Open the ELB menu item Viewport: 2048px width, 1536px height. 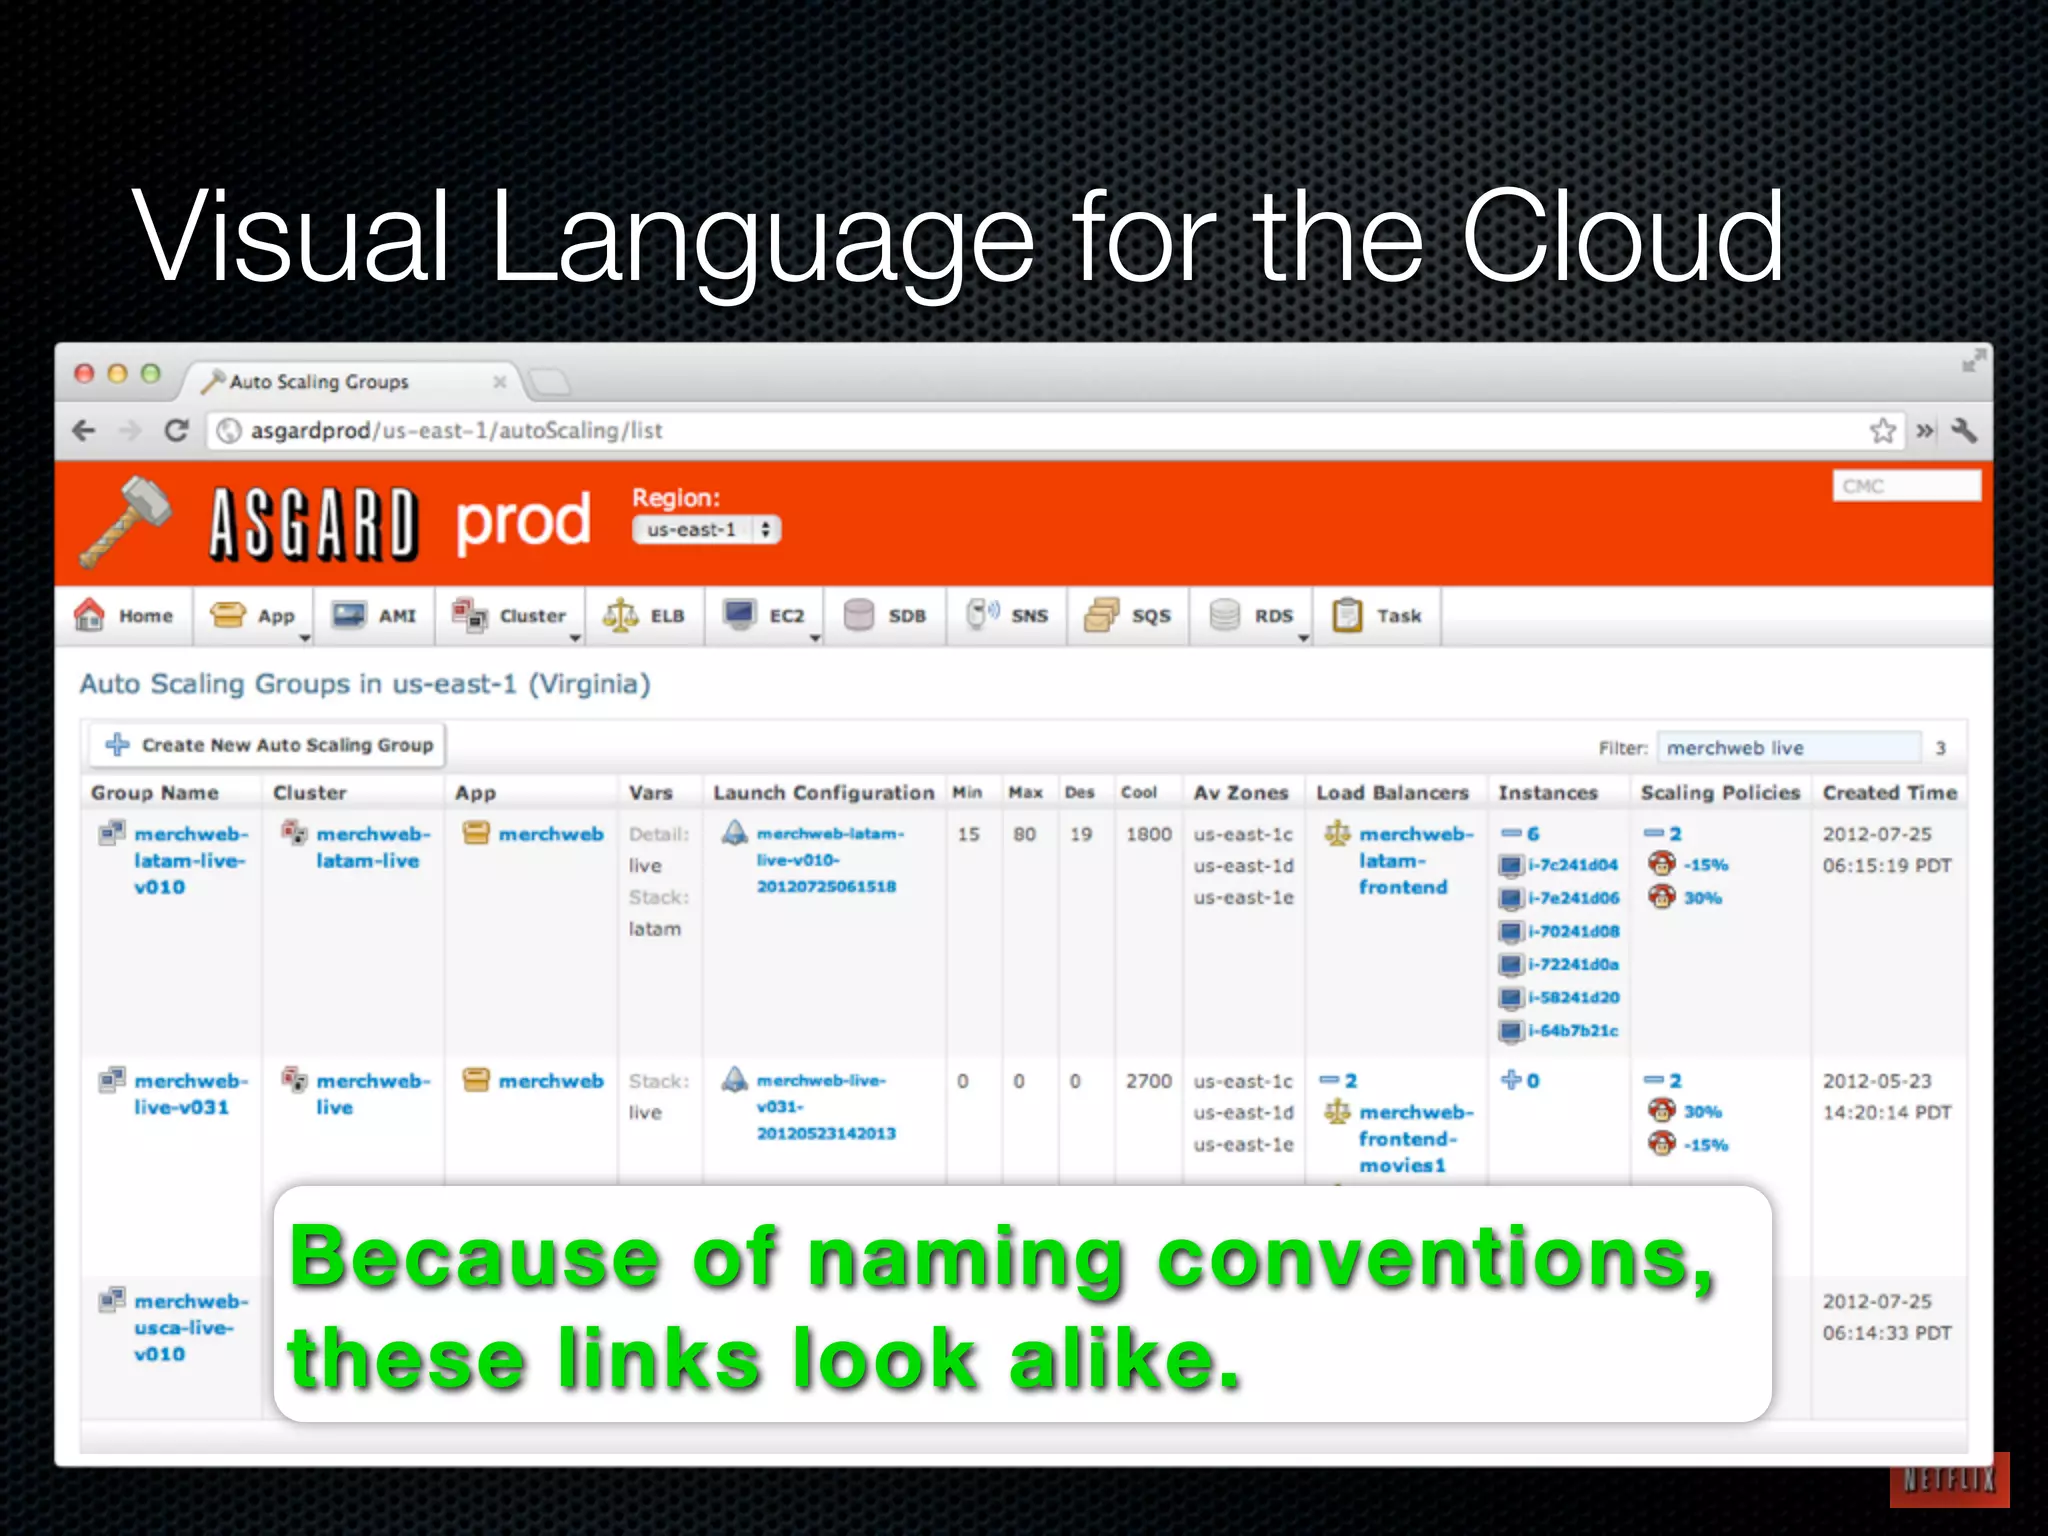coord(645,616)
